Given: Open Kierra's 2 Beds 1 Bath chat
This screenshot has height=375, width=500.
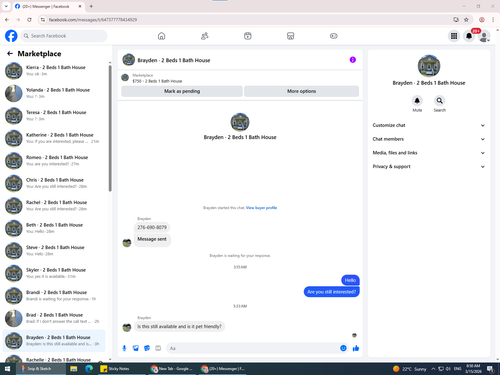Looking at the screenshot, I should pyautogui.click(x=55, y=71).
